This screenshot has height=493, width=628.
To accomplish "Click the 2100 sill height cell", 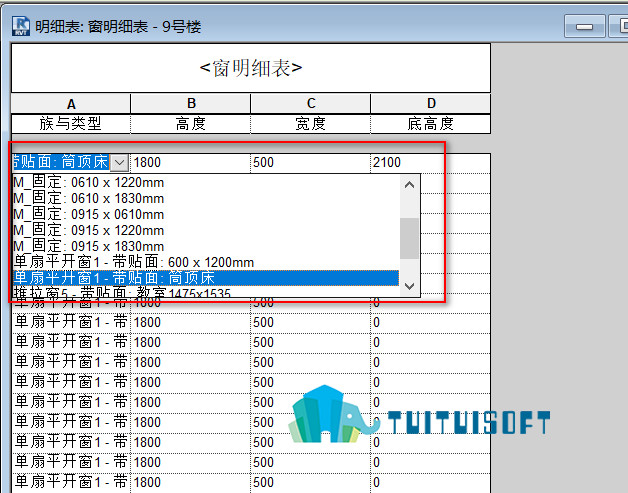I will (431, 163).
